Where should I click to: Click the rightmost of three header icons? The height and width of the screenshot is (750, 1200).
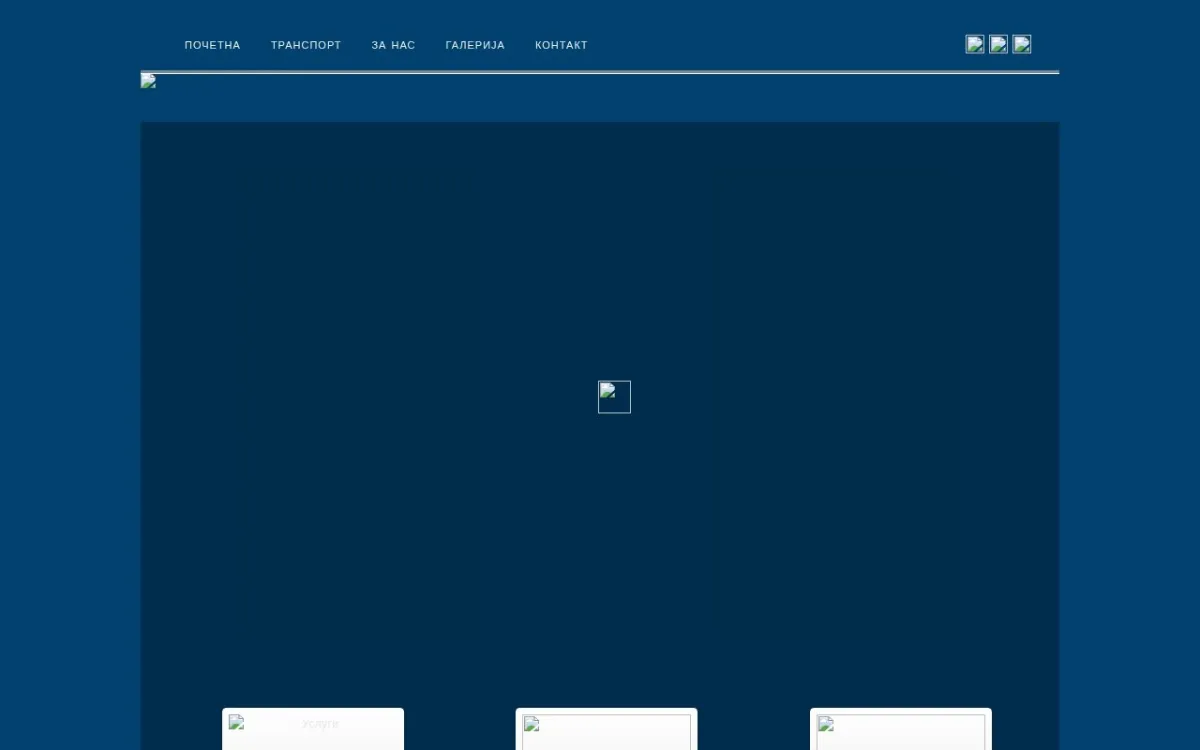[1021, 44]
